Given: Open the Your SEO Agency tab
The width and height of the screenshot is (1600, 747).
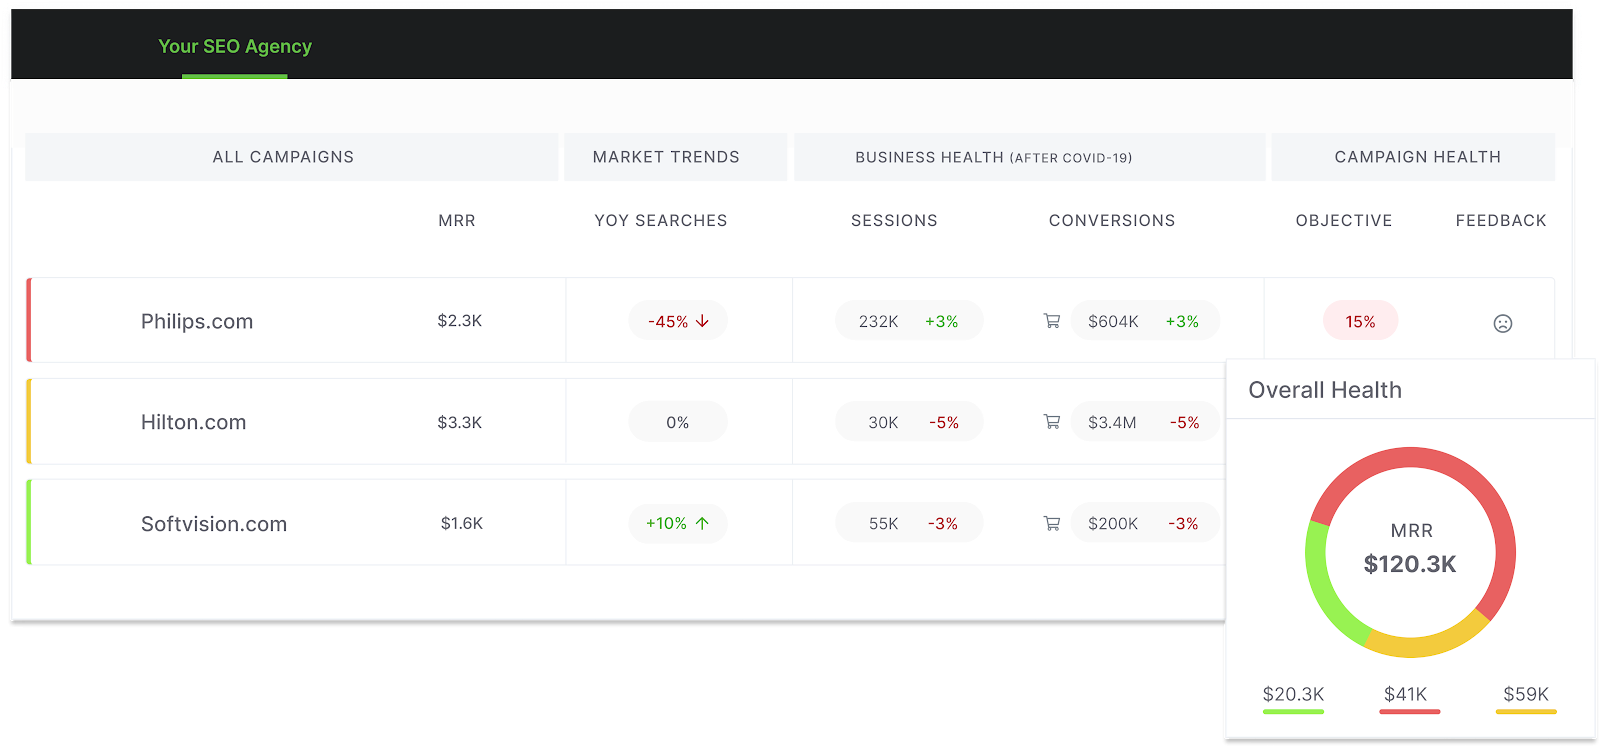Looking at the screenshot, I should [x=235, y=46].
